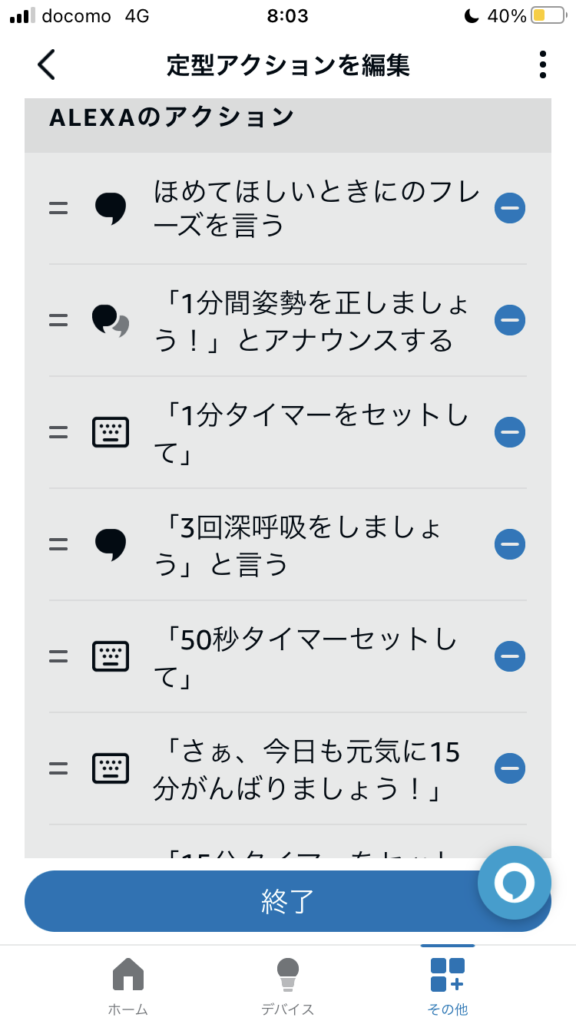Tap the speech bubble icon for ほめてほしいときに
576x1024 pixels.
tap(110, 209)
